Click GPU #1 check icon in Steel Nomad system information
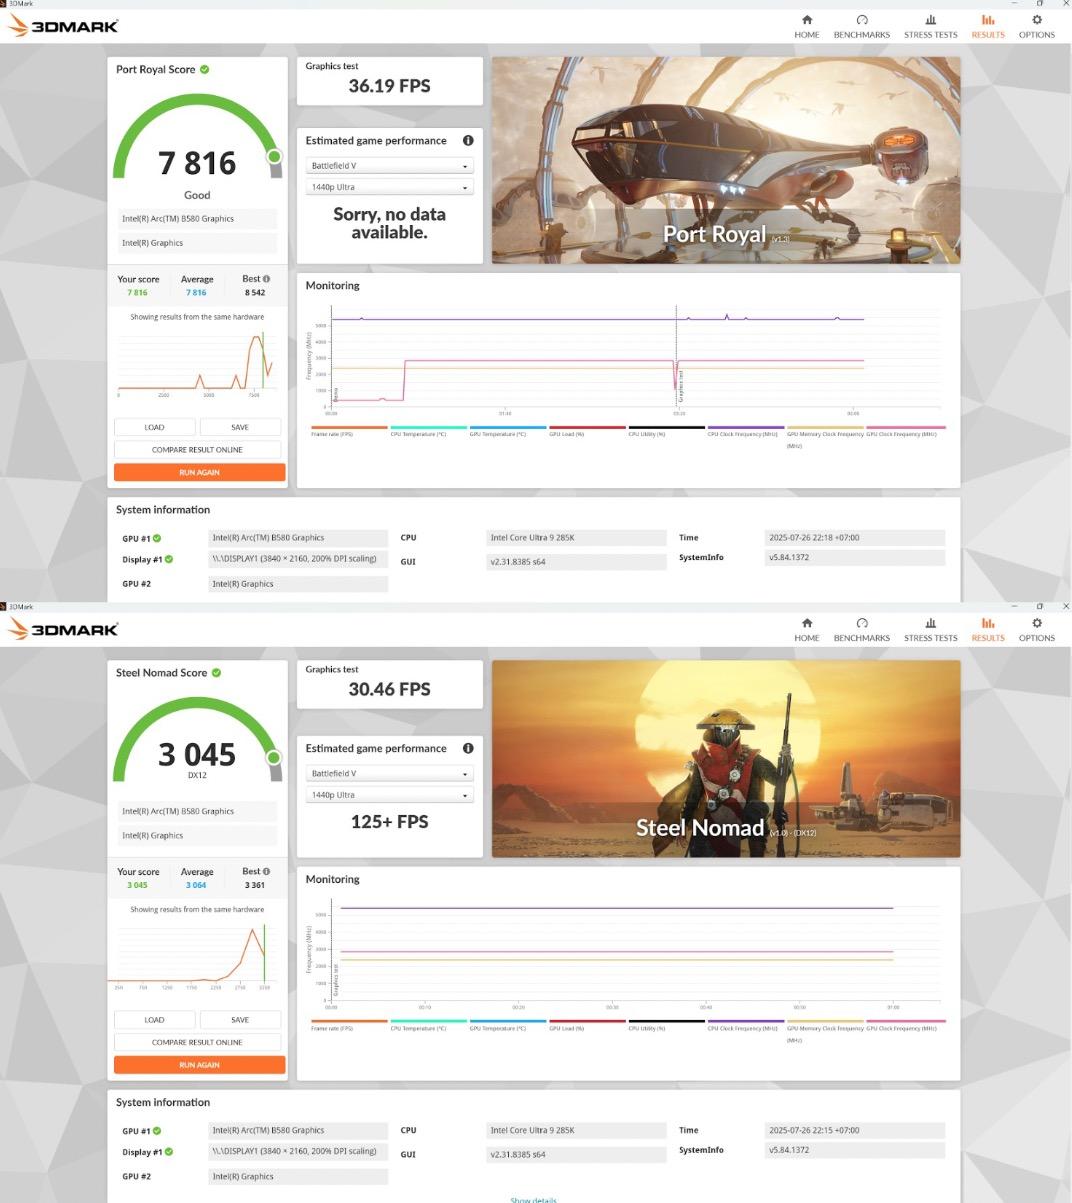This screenshot has width=1072, height=1203. tap(157, 1130)
